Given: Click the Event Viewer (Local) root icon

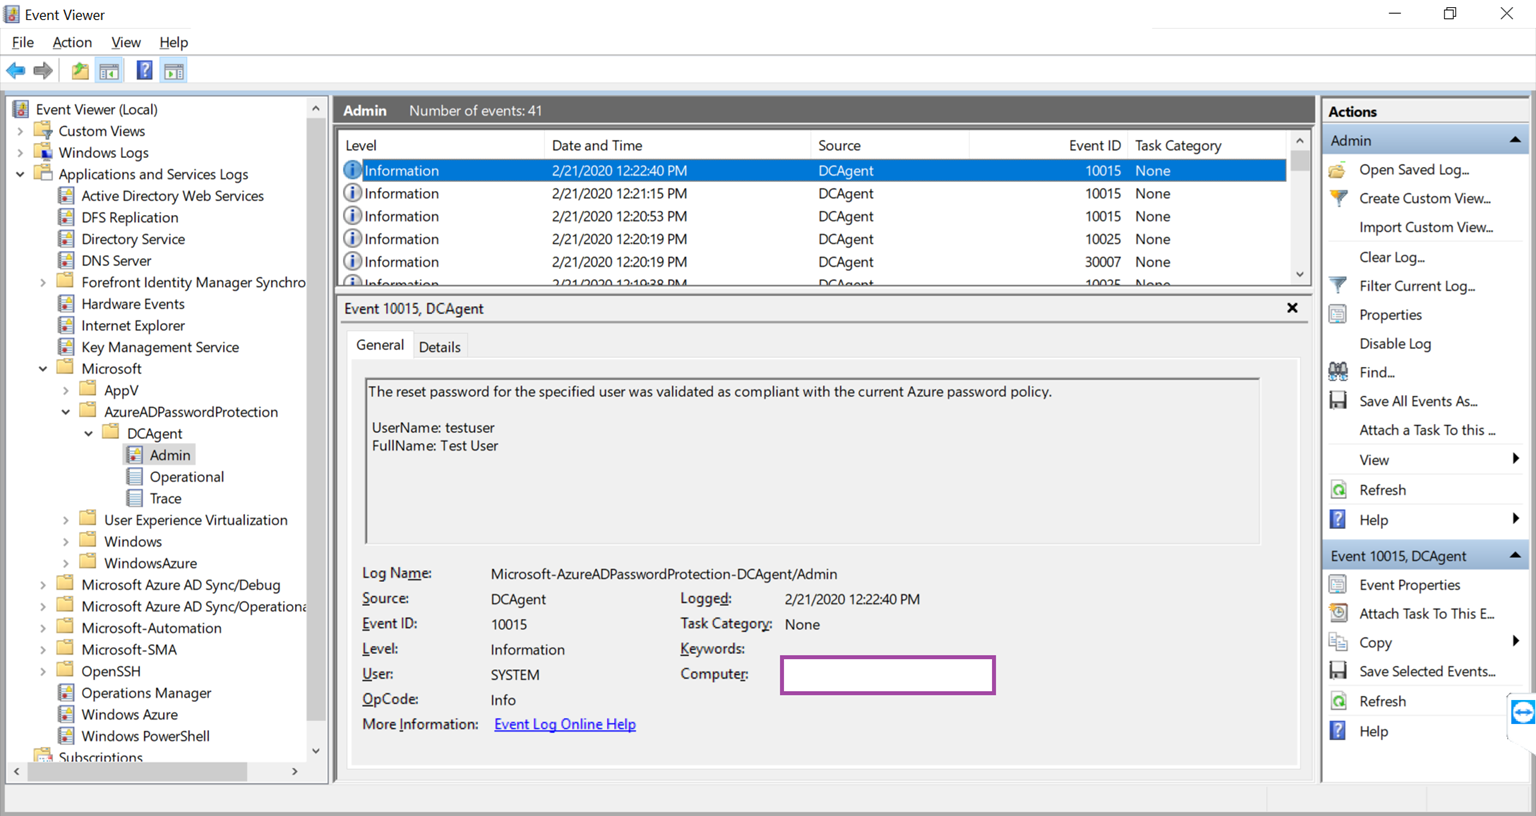Looking at the screenshot, I should pos(21,109).
